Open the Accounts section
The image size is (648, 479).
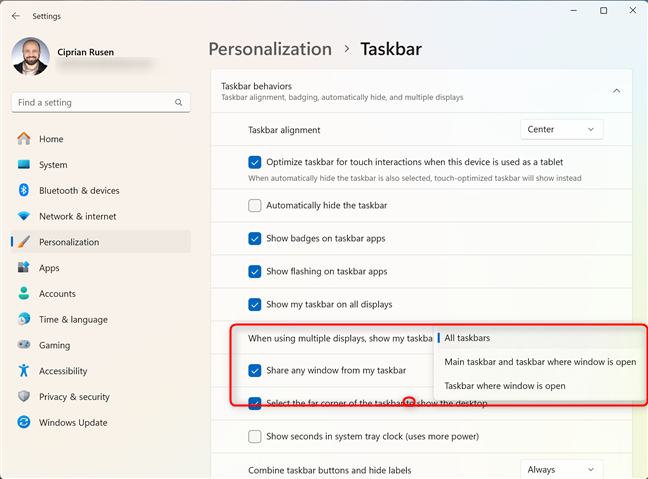101,293
